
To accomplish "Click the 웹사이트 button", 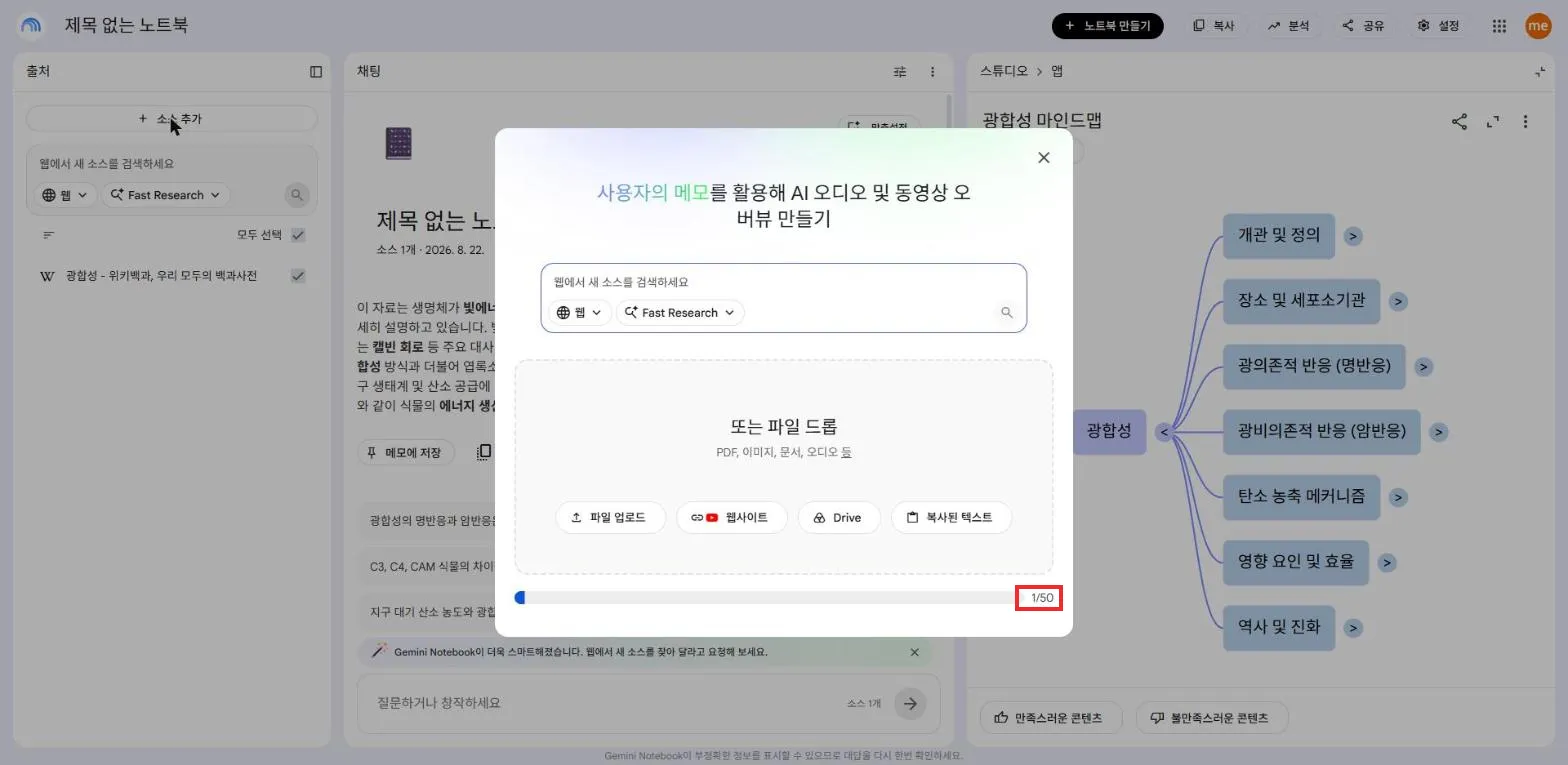I will tap(731, 518).
